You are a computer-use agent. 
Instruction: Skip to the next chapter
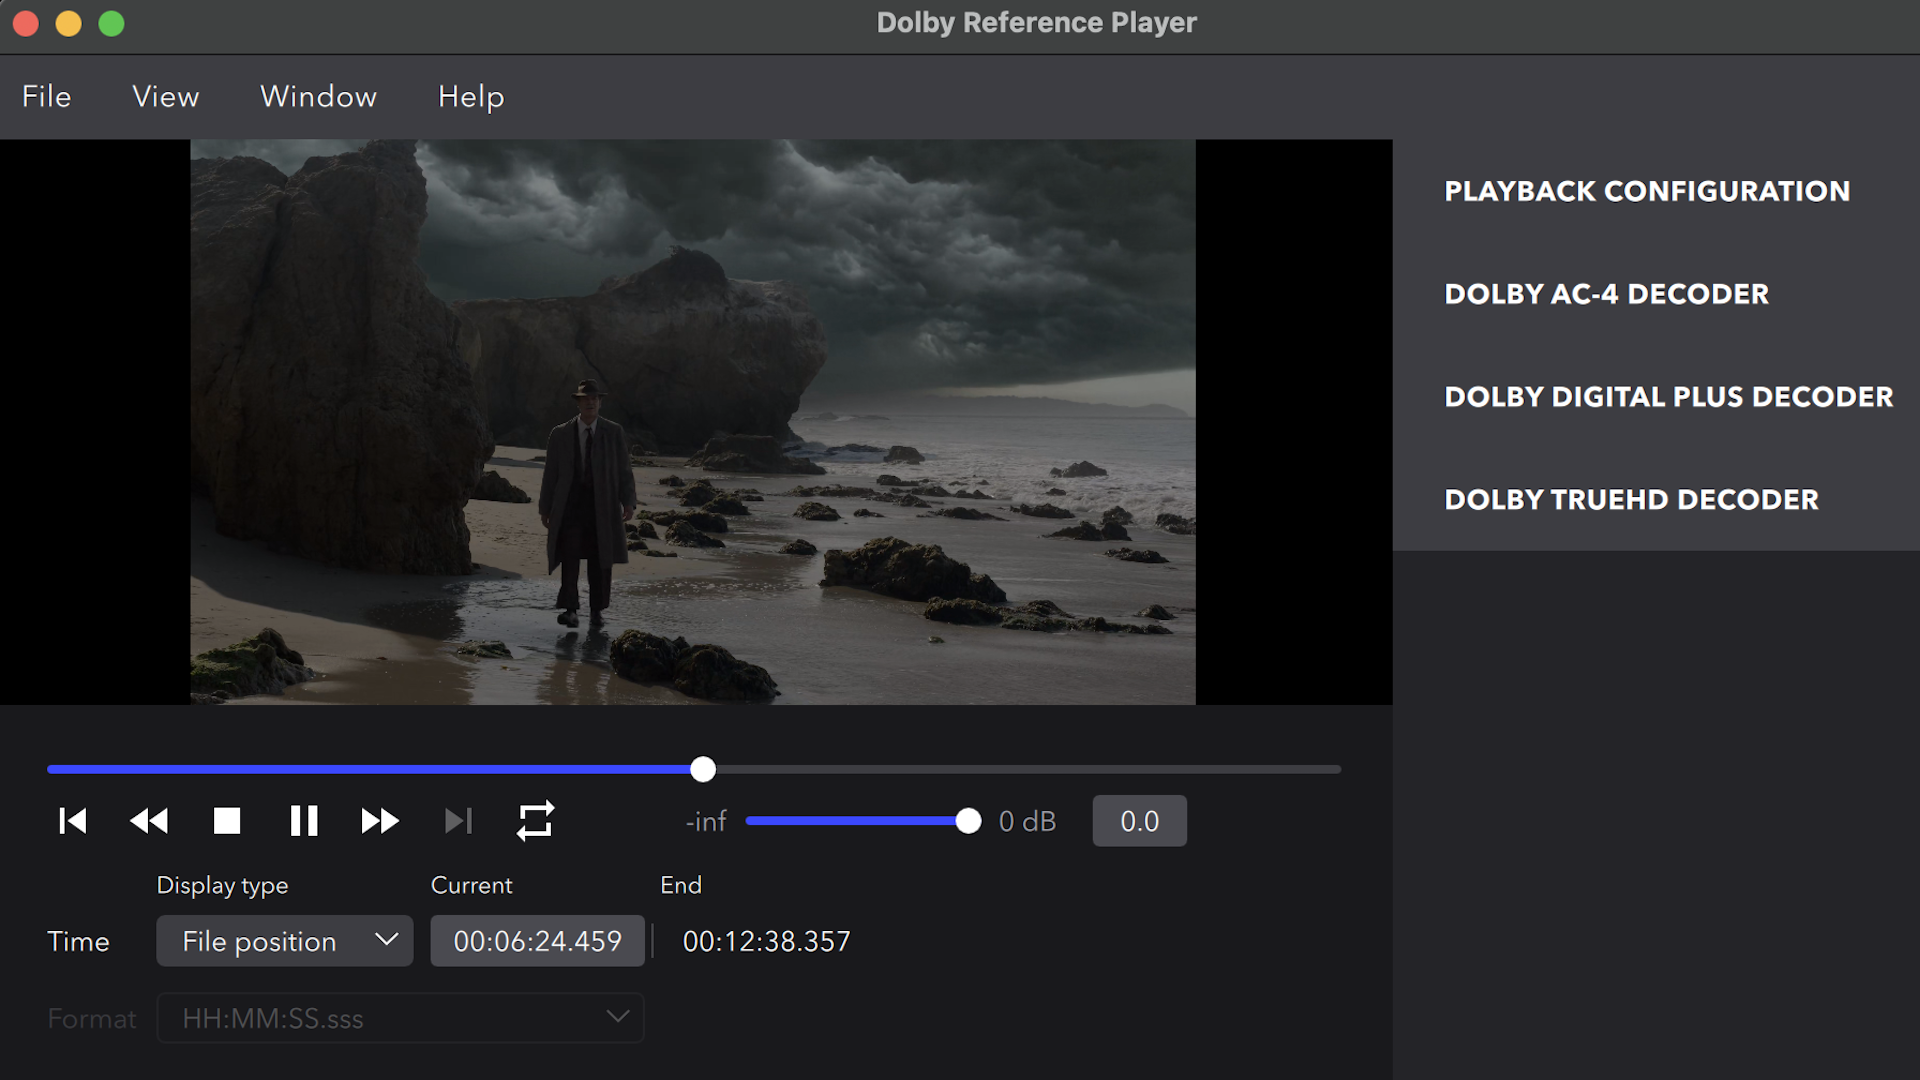click(458, 821)
